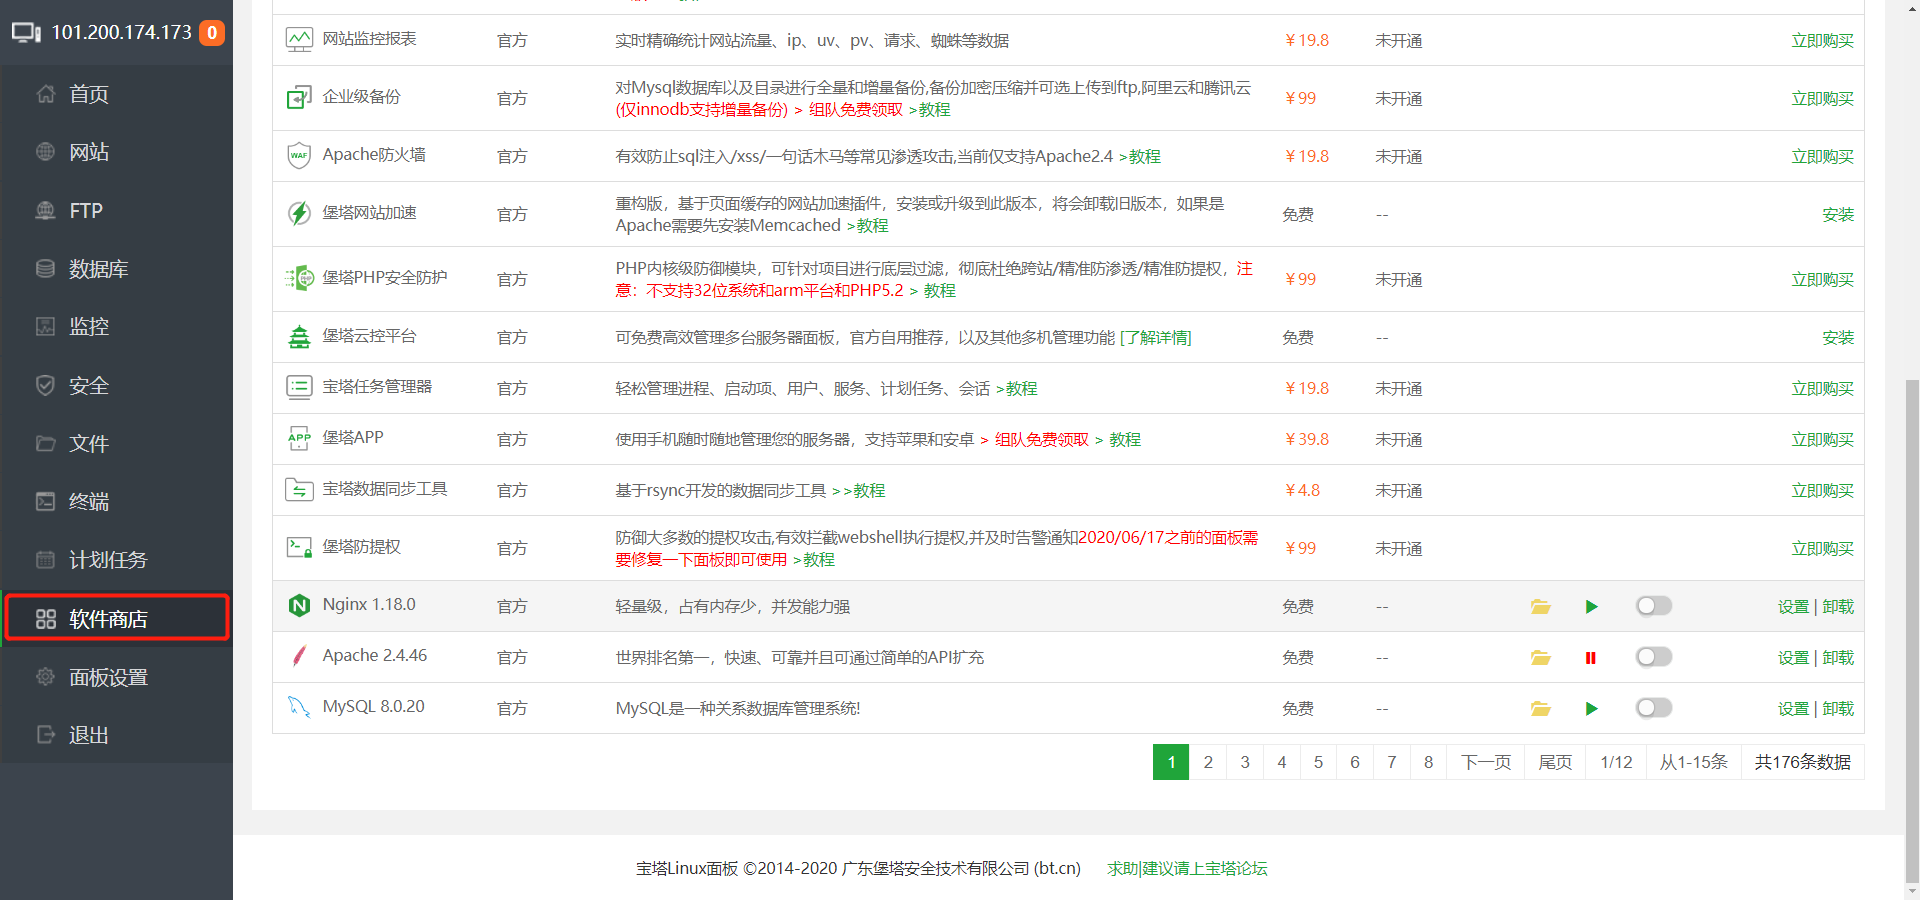Click the green play icon for MySQL 8.0.20

[x=1591, y=709]
